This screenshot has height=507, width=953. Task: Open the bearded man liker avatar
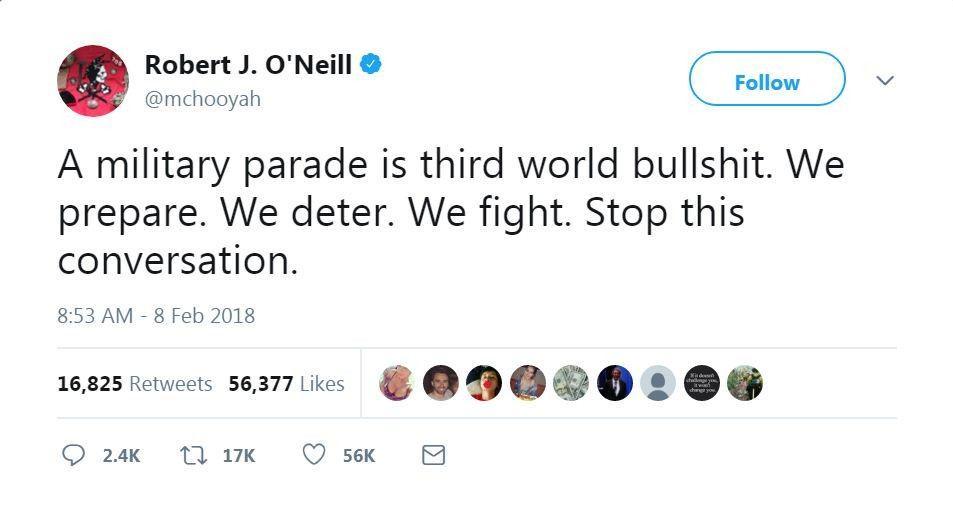tap(440, 383)
